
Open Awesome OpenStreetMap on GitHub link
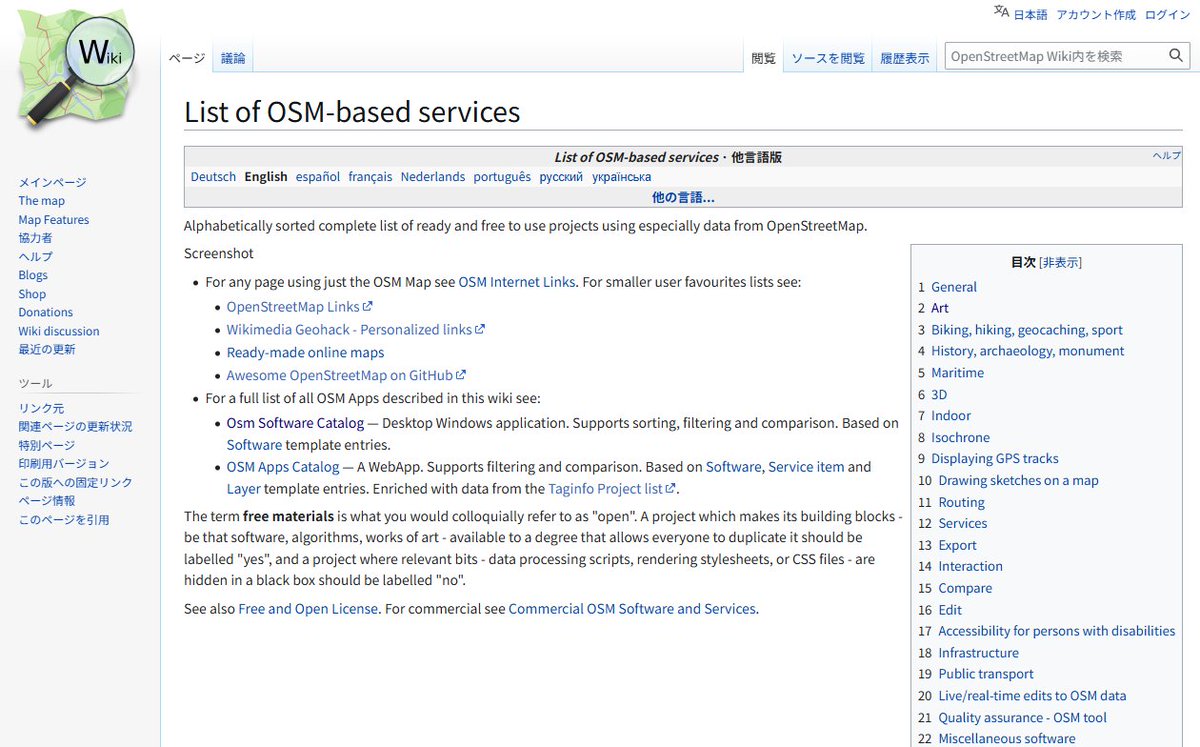tap(347, 375)
